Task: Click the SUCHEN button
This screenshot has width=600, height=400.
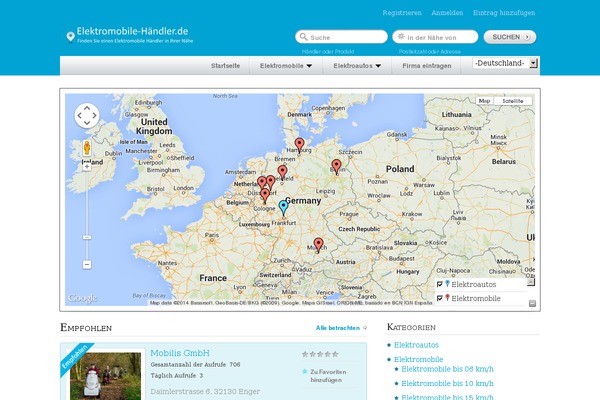Action: pos(510,37)
